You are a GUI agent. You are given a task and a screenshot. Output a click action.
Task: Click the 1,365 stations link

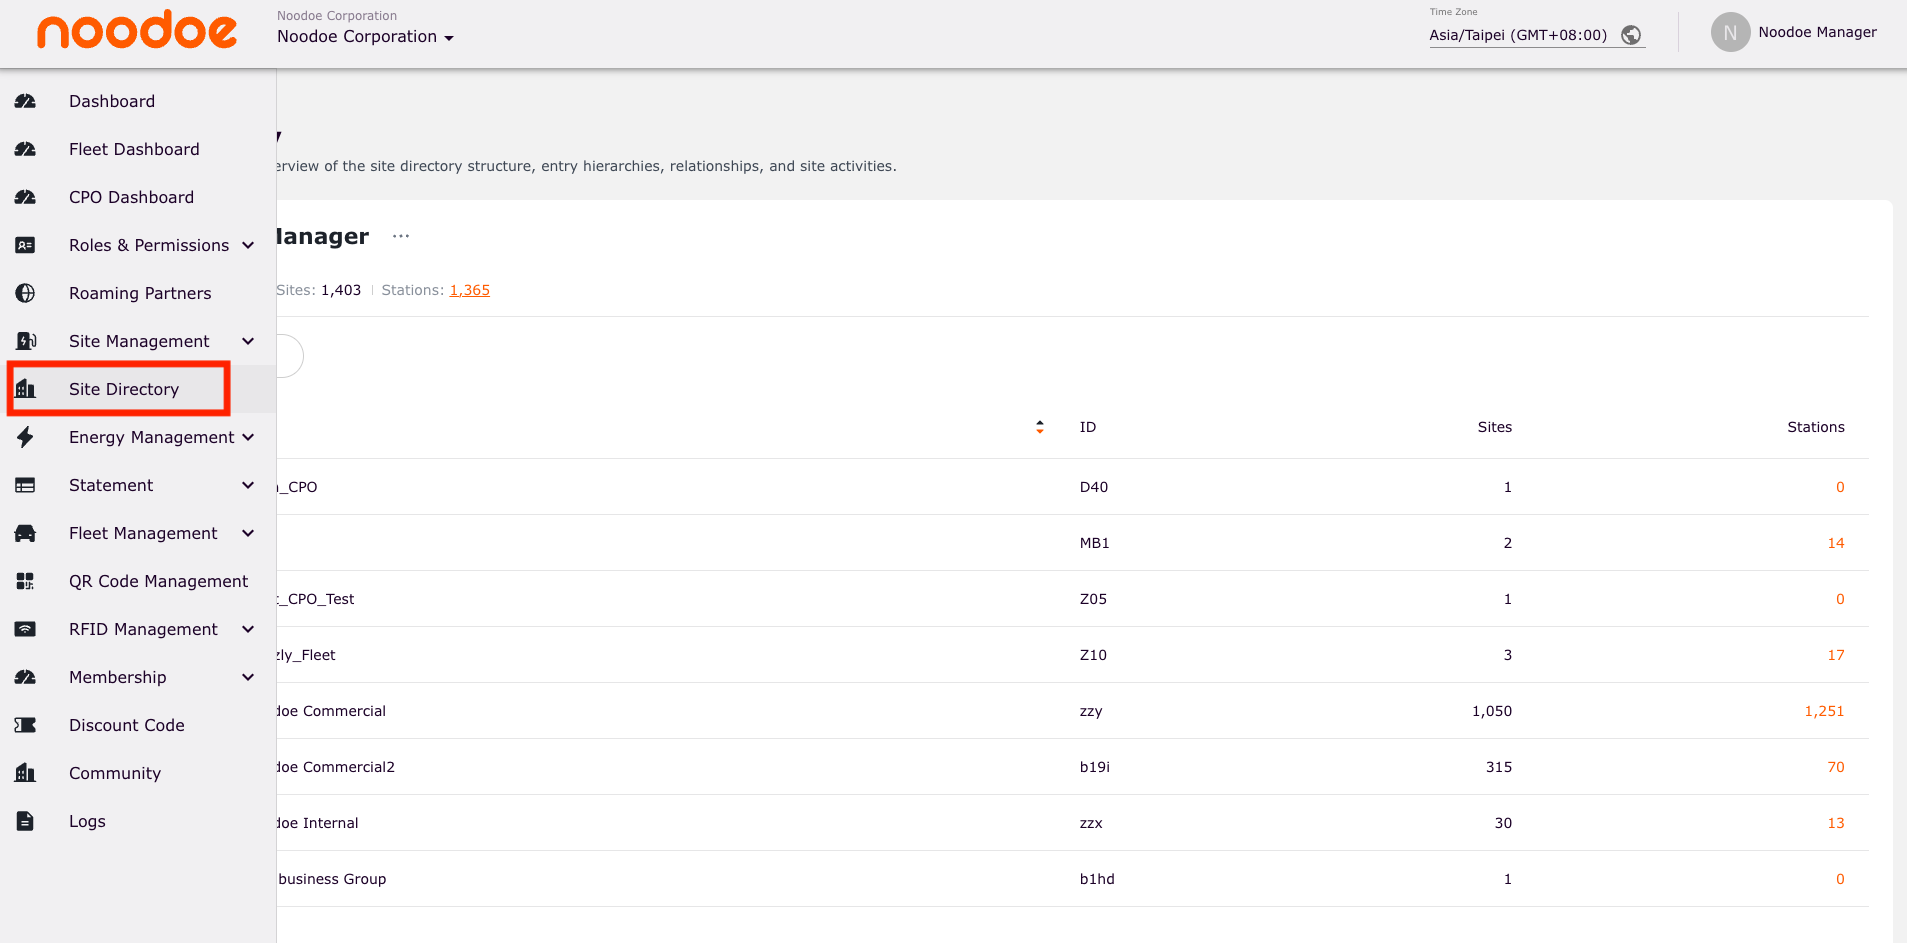pyautogui.click(x=469, y=290)
